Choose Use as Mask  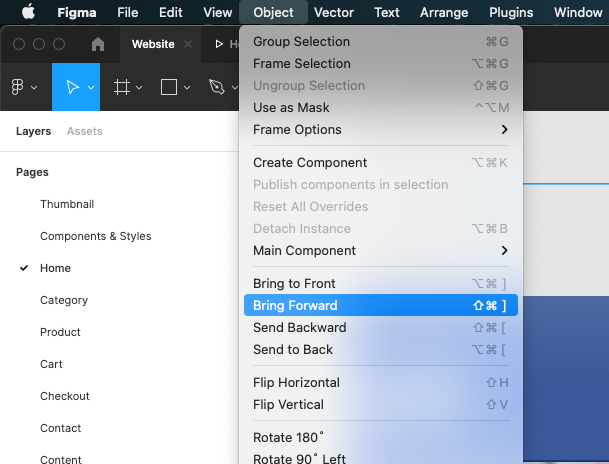coord(381,107)
